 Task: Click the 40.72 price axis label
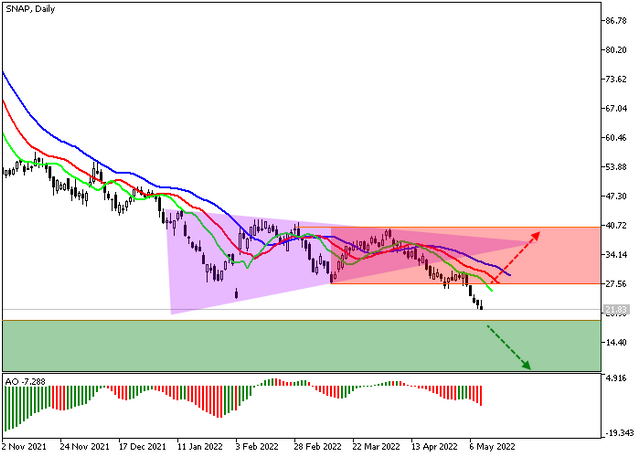pyautogui.click(x=616, y=225)
